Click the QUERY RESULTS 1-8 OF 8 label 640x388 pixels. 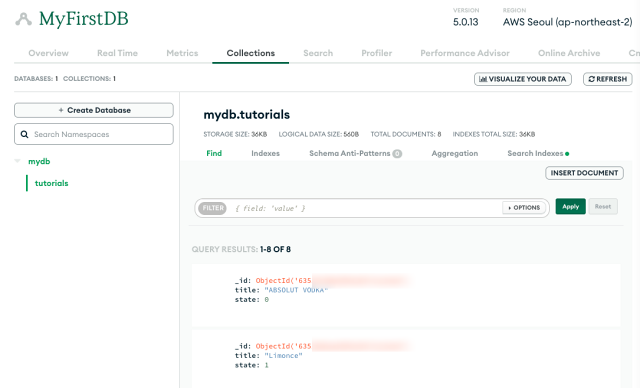coord(241,249)
